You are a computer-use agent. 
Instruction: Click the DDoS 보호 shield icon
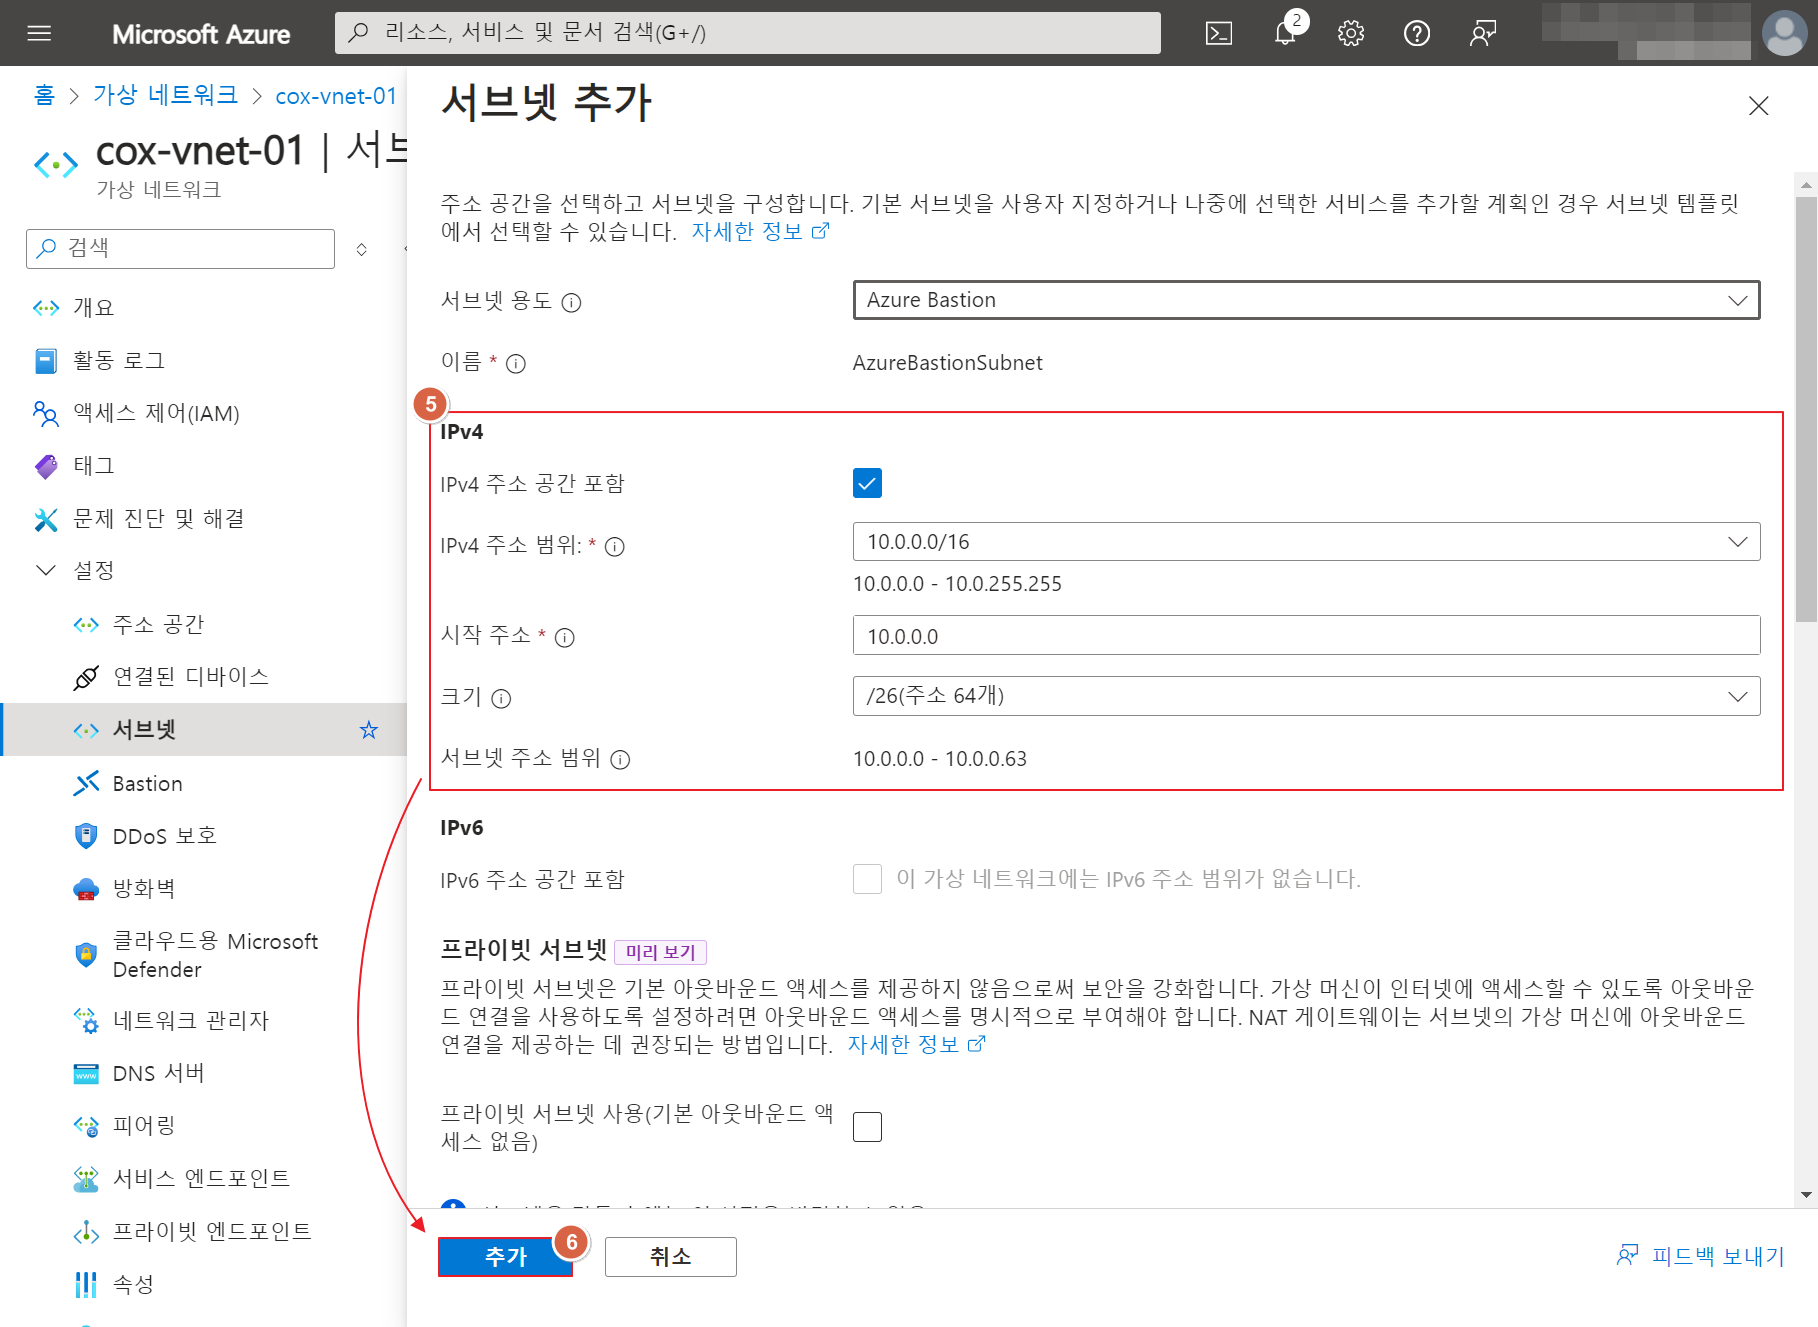point(86,836)
